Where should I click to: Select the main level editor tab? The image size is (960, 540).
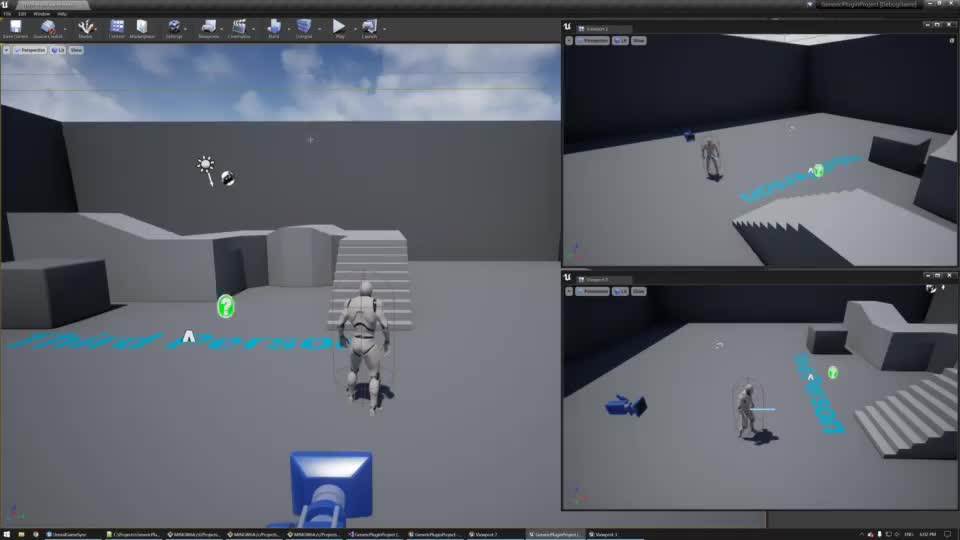pos(51,4)
